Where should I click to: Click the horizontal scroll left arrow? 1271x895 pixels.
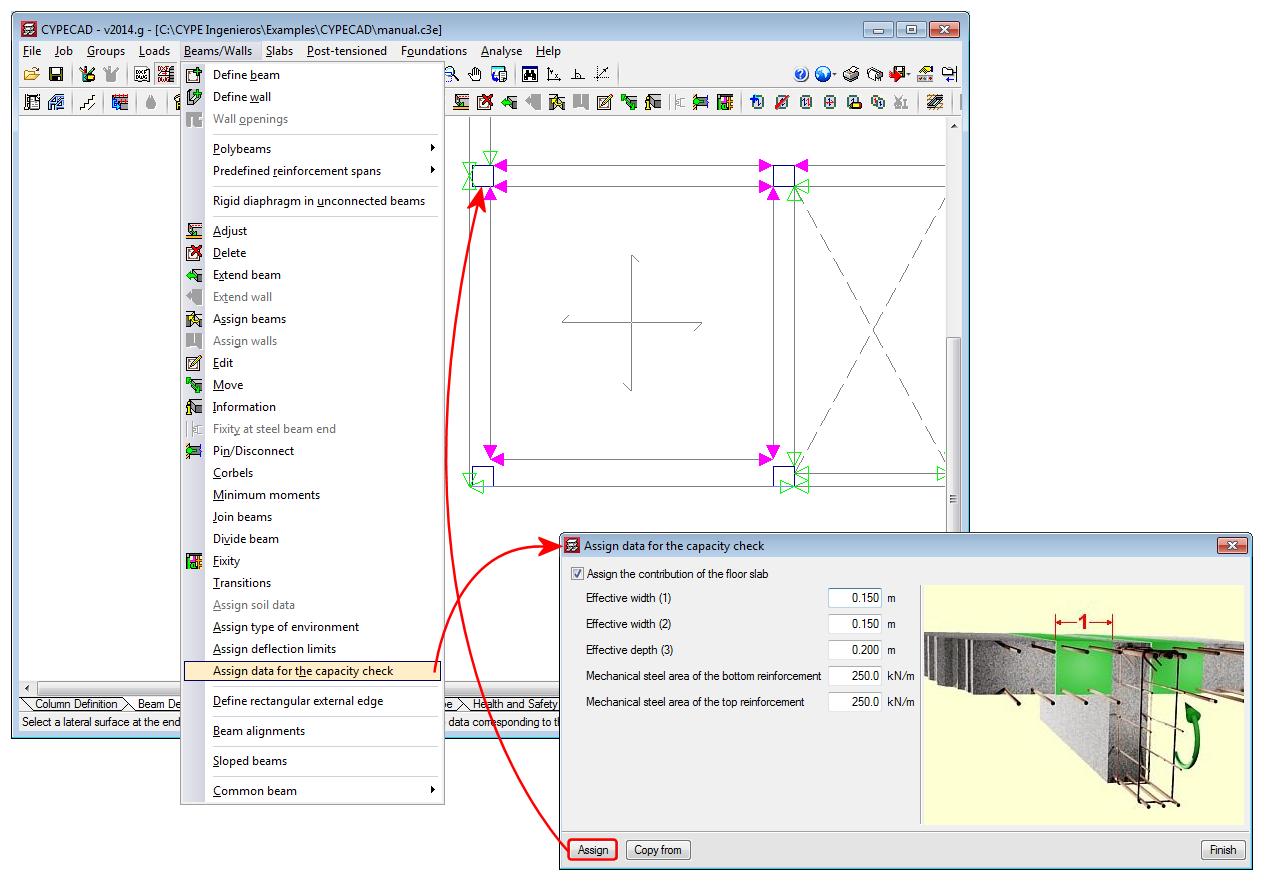pyautogui.click(x=27, y=688)
